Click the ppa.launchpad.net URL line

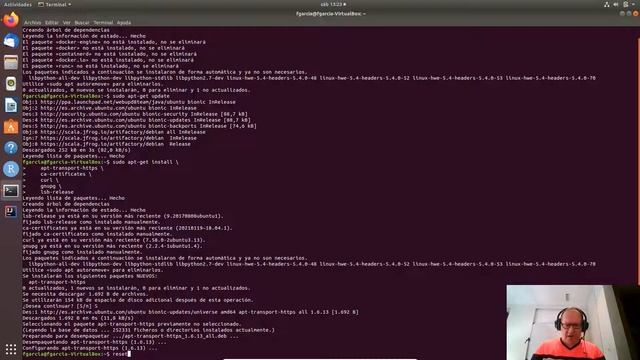[x=129, y=102]
